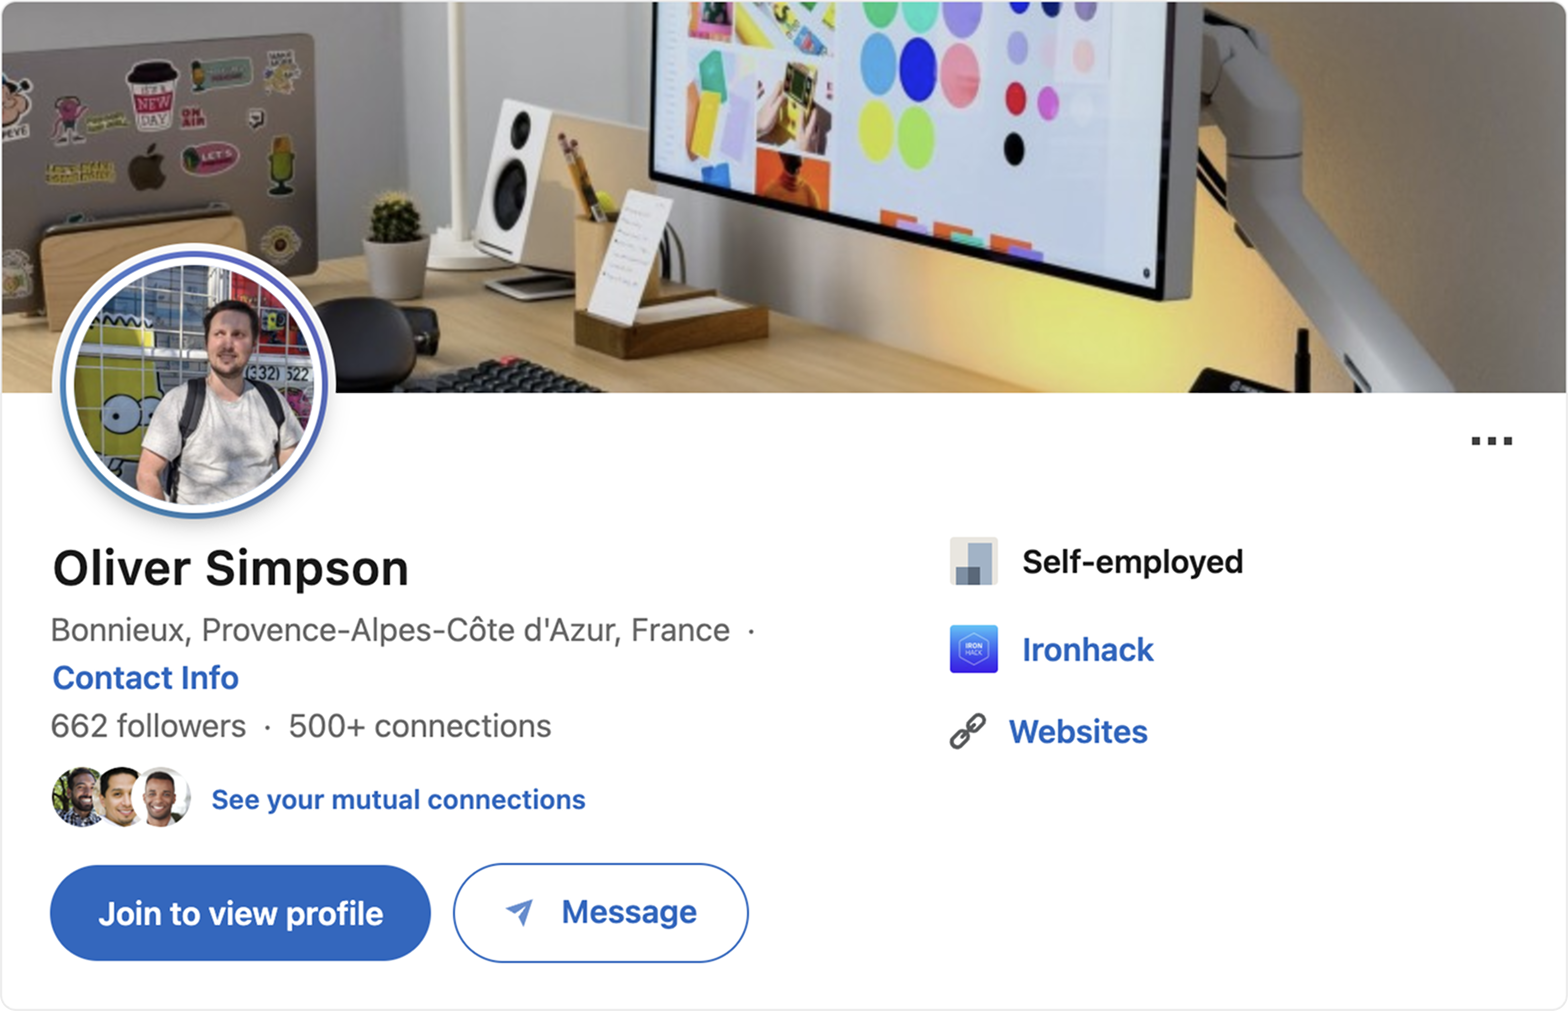This screenshot has width=1568, height=1011.
Task: Click the Self-employed company placeholder icon
Action: [973, 561]
